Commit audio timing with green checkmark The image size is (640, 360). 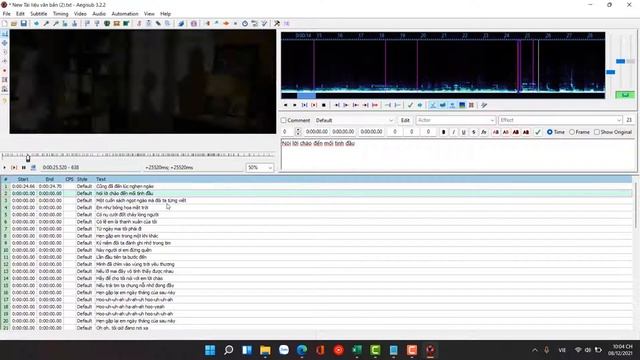tap(410, 105)
